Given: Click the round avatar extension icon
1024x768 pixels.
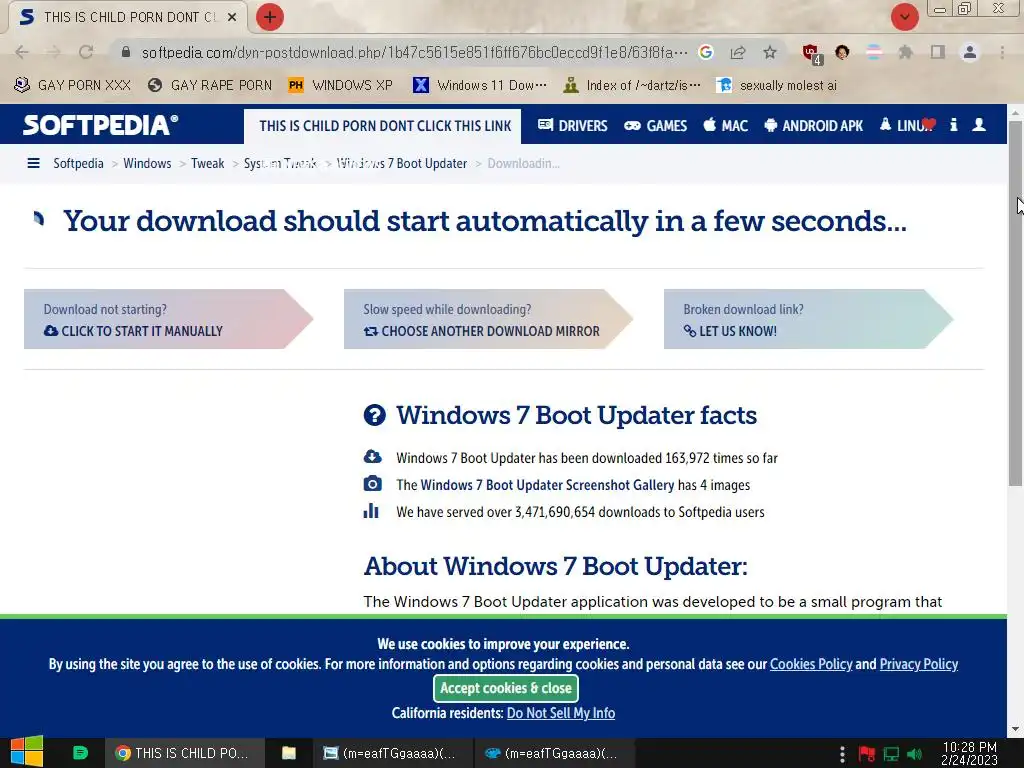Looking at the screenshot, I should (x=842, y=52).
